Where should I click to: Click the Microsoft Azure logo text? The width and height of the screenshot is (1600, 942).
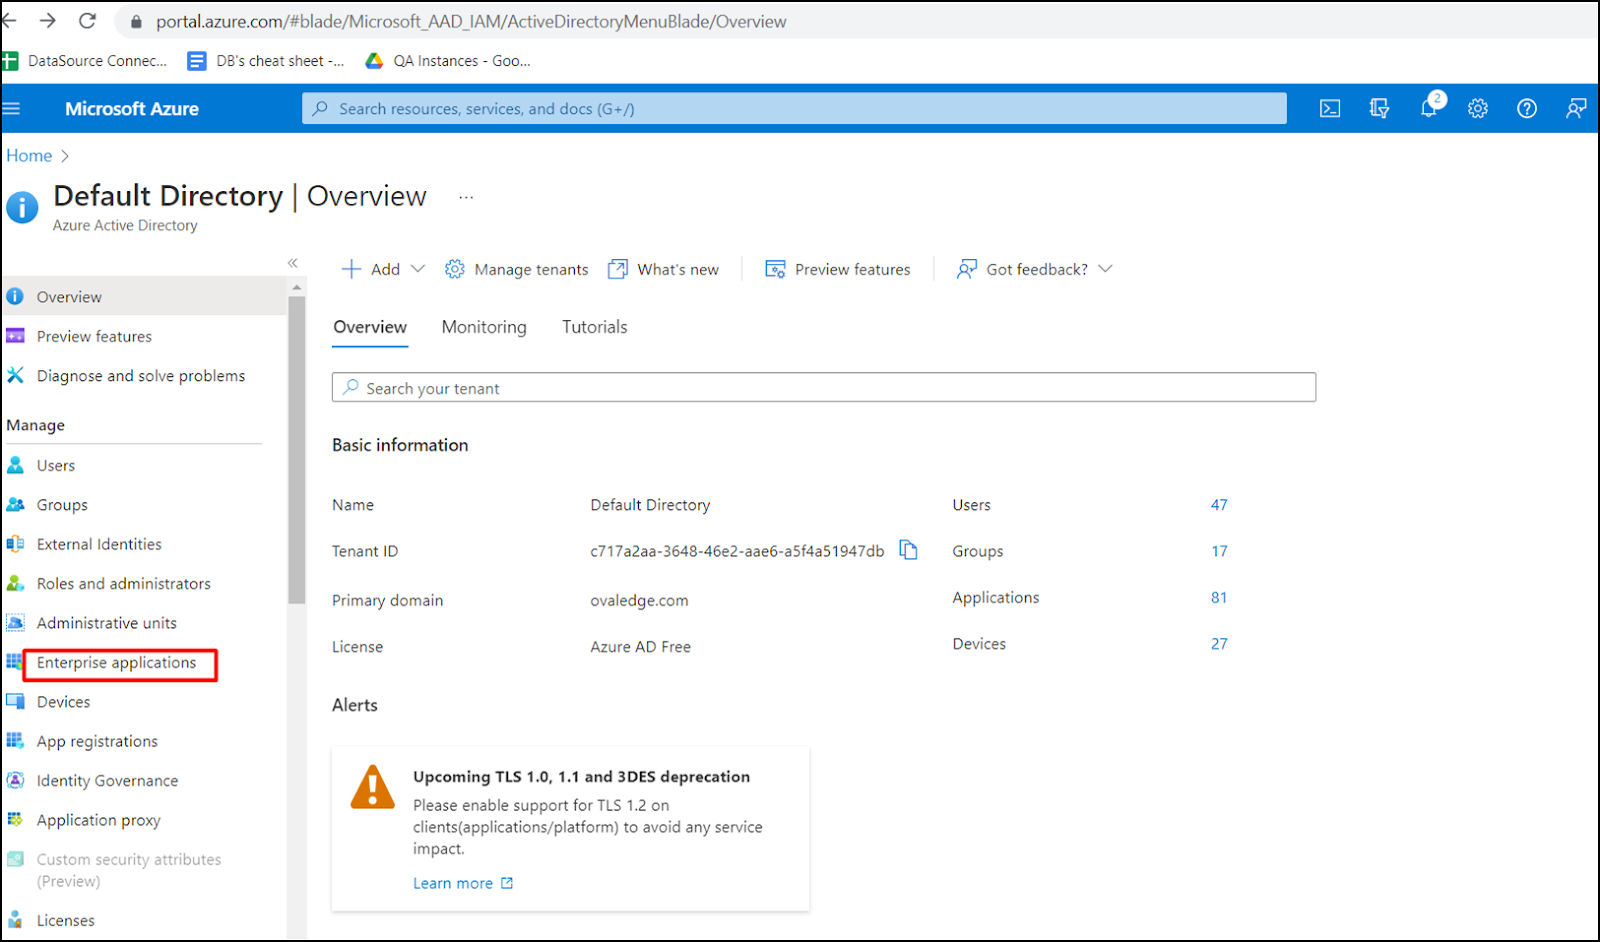pos(132,108)
